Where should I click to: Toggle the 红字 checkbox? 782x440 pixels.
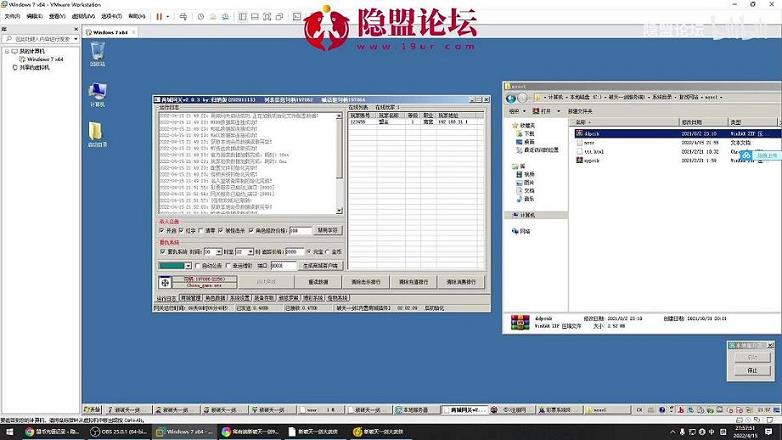tap(182, 230)
